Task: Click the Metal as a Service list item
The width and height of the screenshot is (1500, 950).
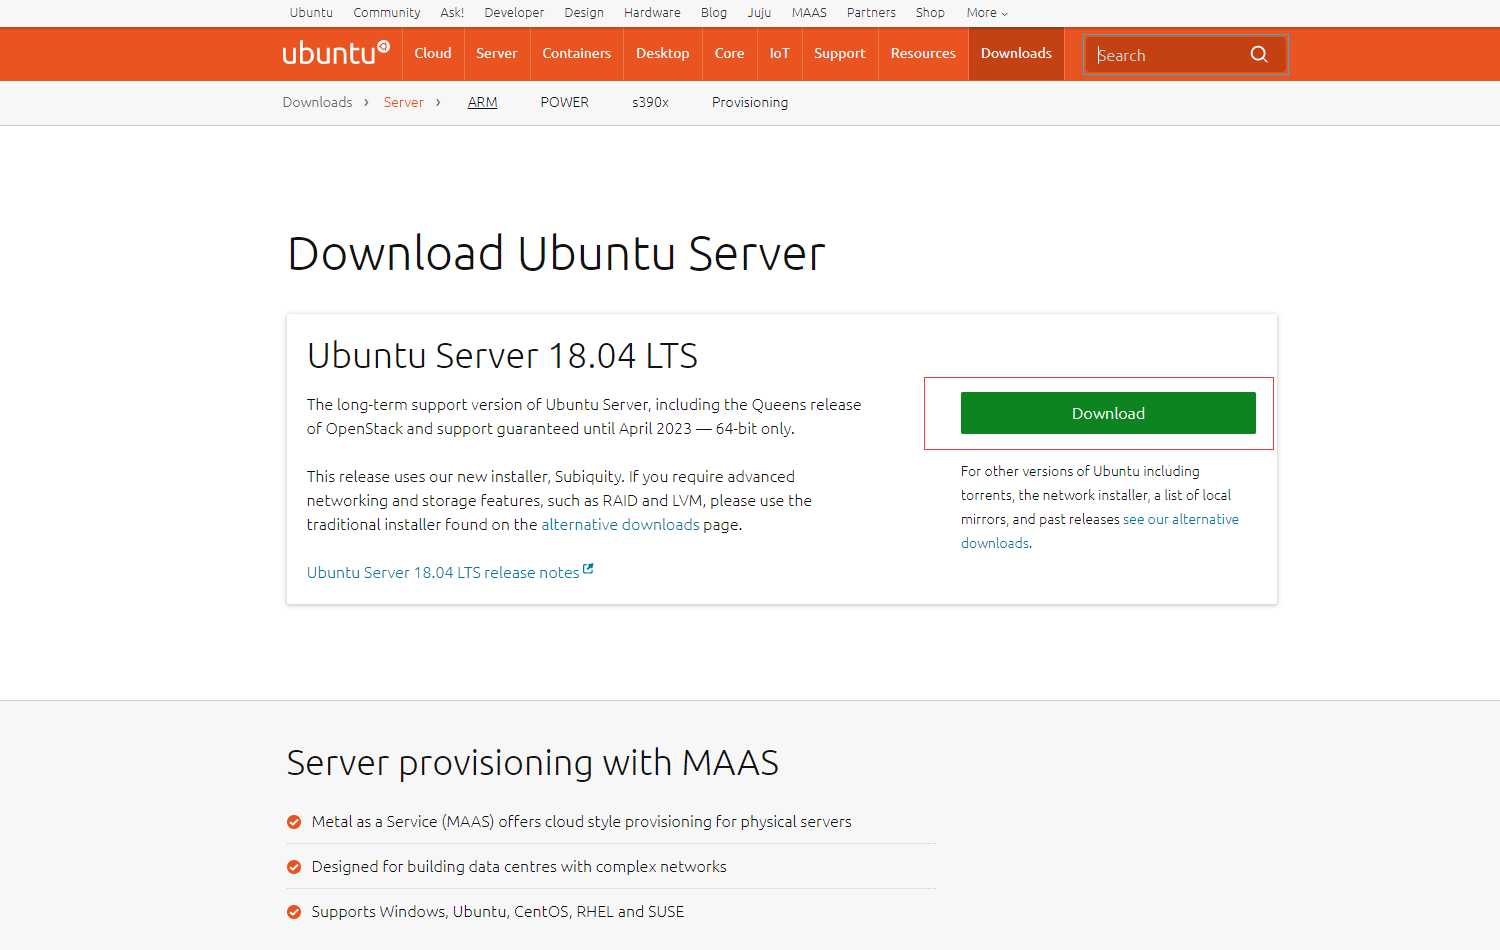Action: pyautogui.click(x=611, y=822)
